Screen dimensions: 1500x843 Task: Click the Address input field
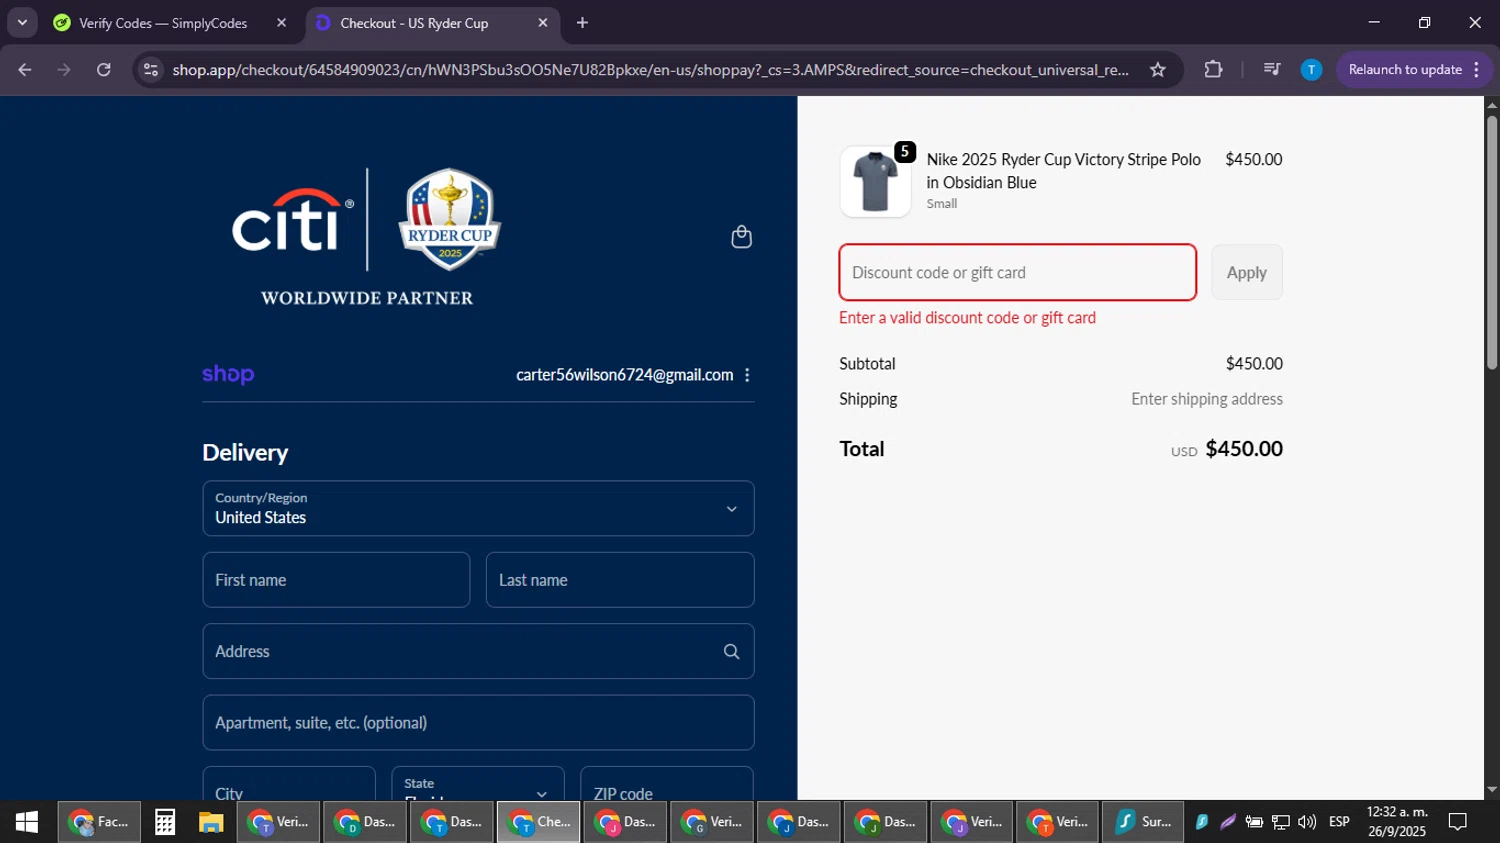[x=478, y=652]
